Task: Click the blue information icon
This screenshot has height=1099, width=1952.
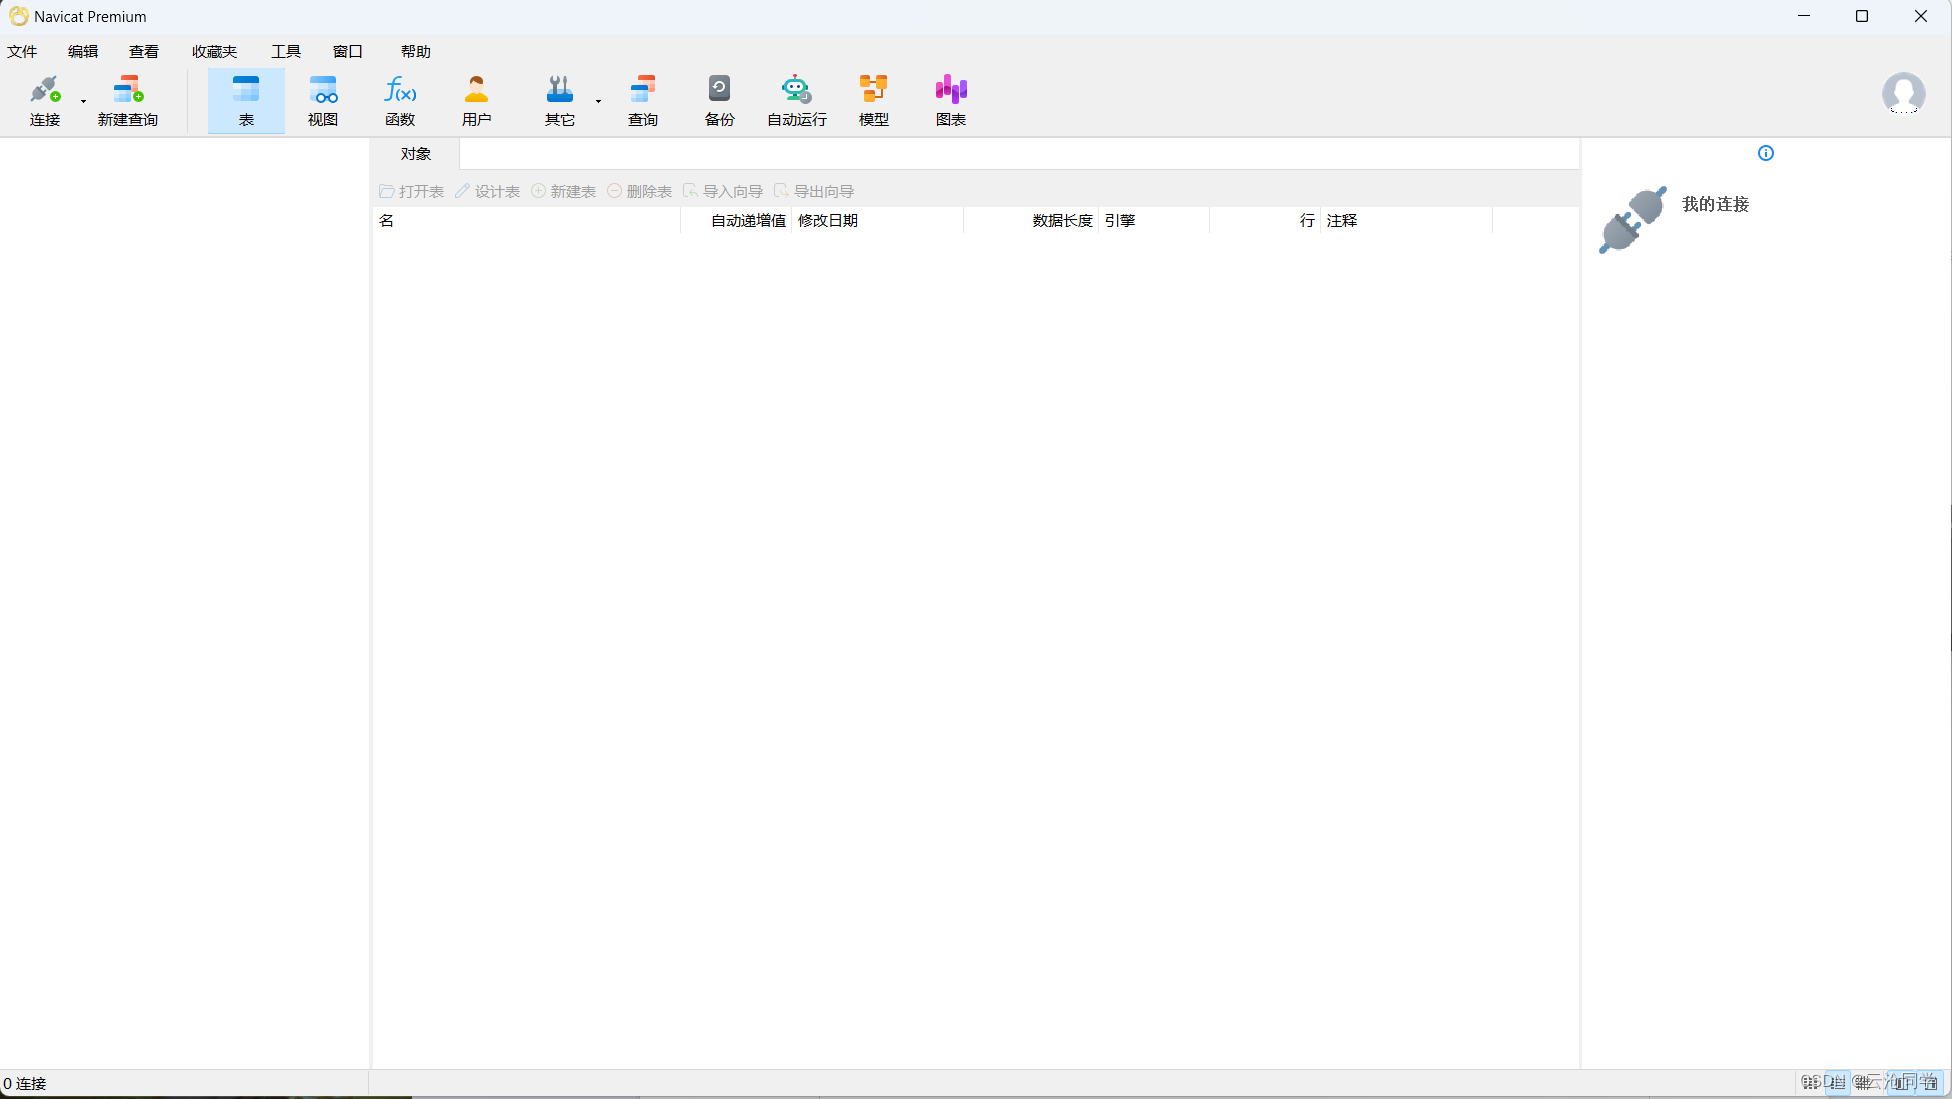Action: tap(1765, 153)
